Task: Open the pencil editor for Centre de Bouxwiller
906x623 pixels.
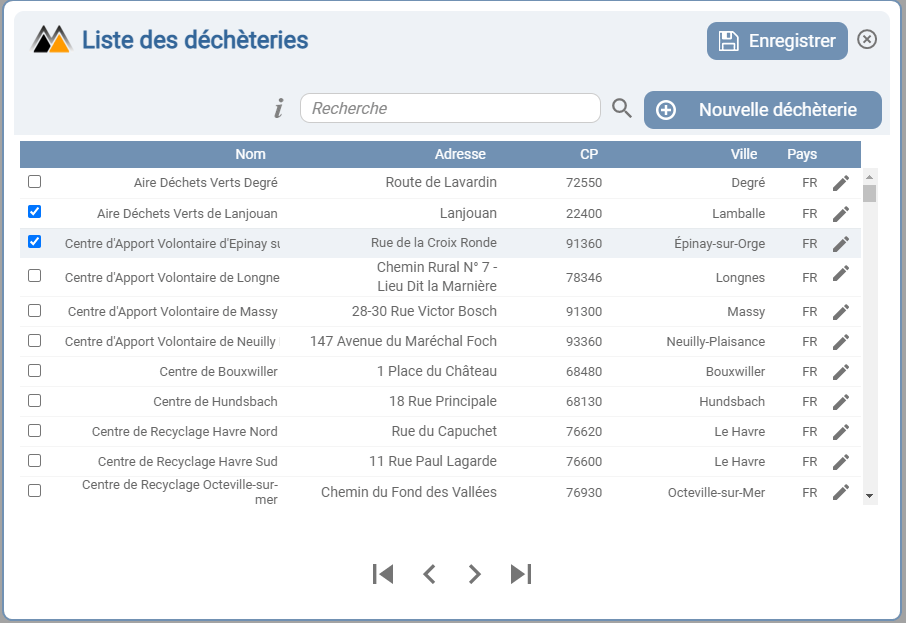Action: pyautogui.click(x=841, y=371)
